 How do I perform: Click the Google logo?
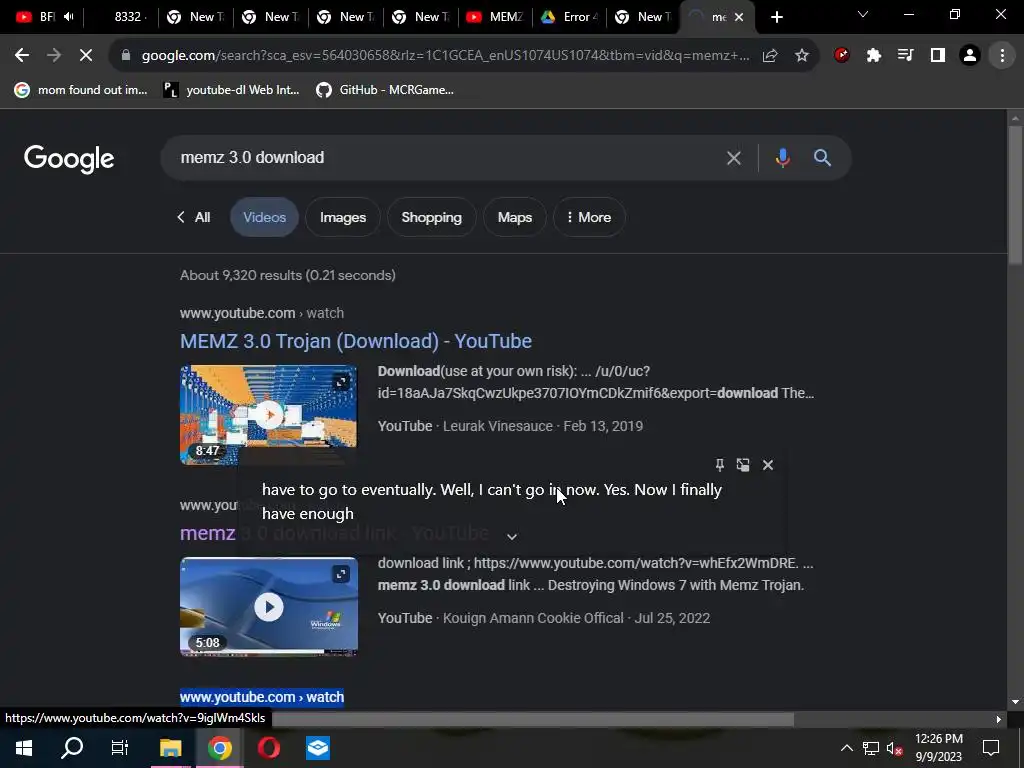coord(69,159)
